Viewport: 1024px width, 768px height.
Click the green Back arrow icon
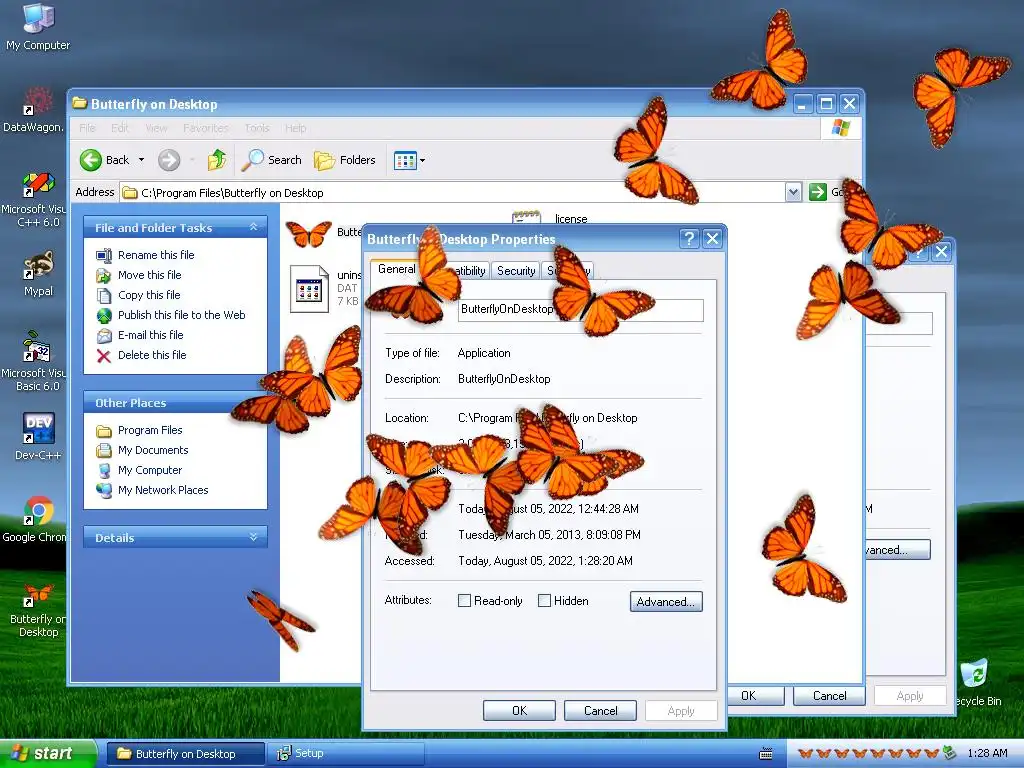pyautogui.click(x=91, y=160)
